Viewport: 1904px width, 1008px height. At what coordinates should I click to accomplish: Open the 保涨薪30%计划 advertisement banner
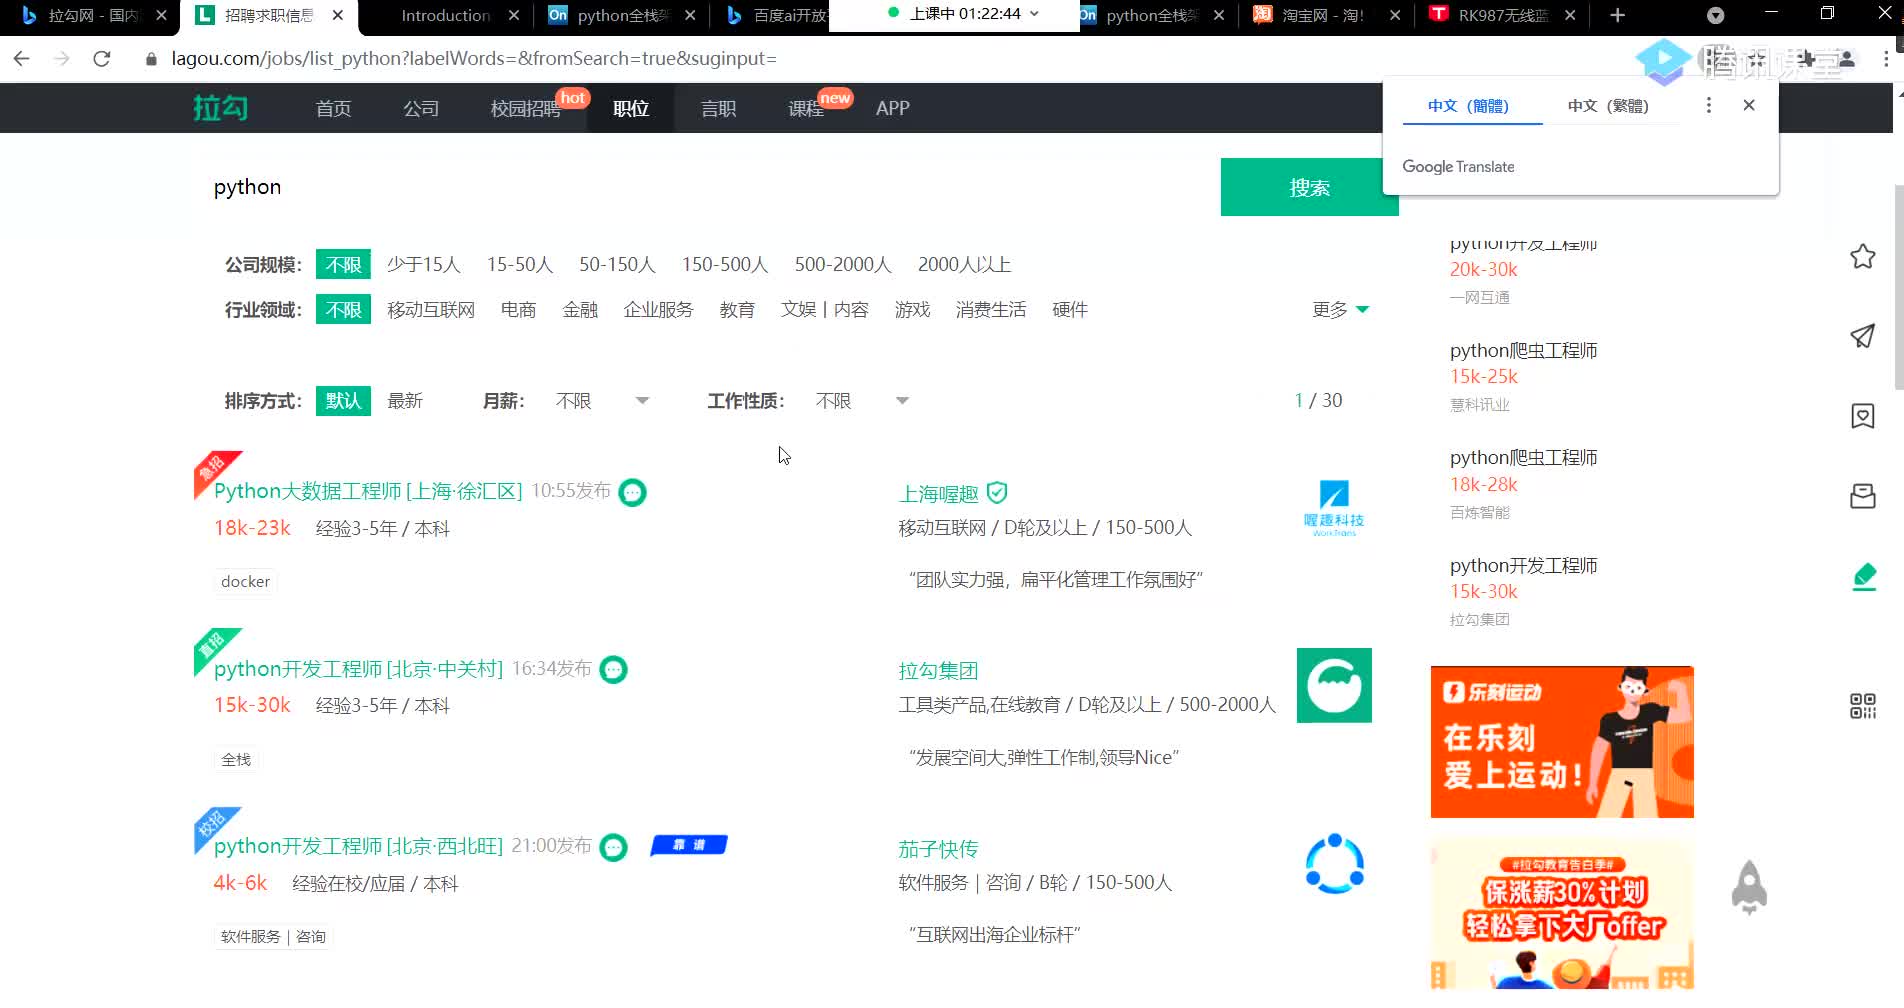1562,914
